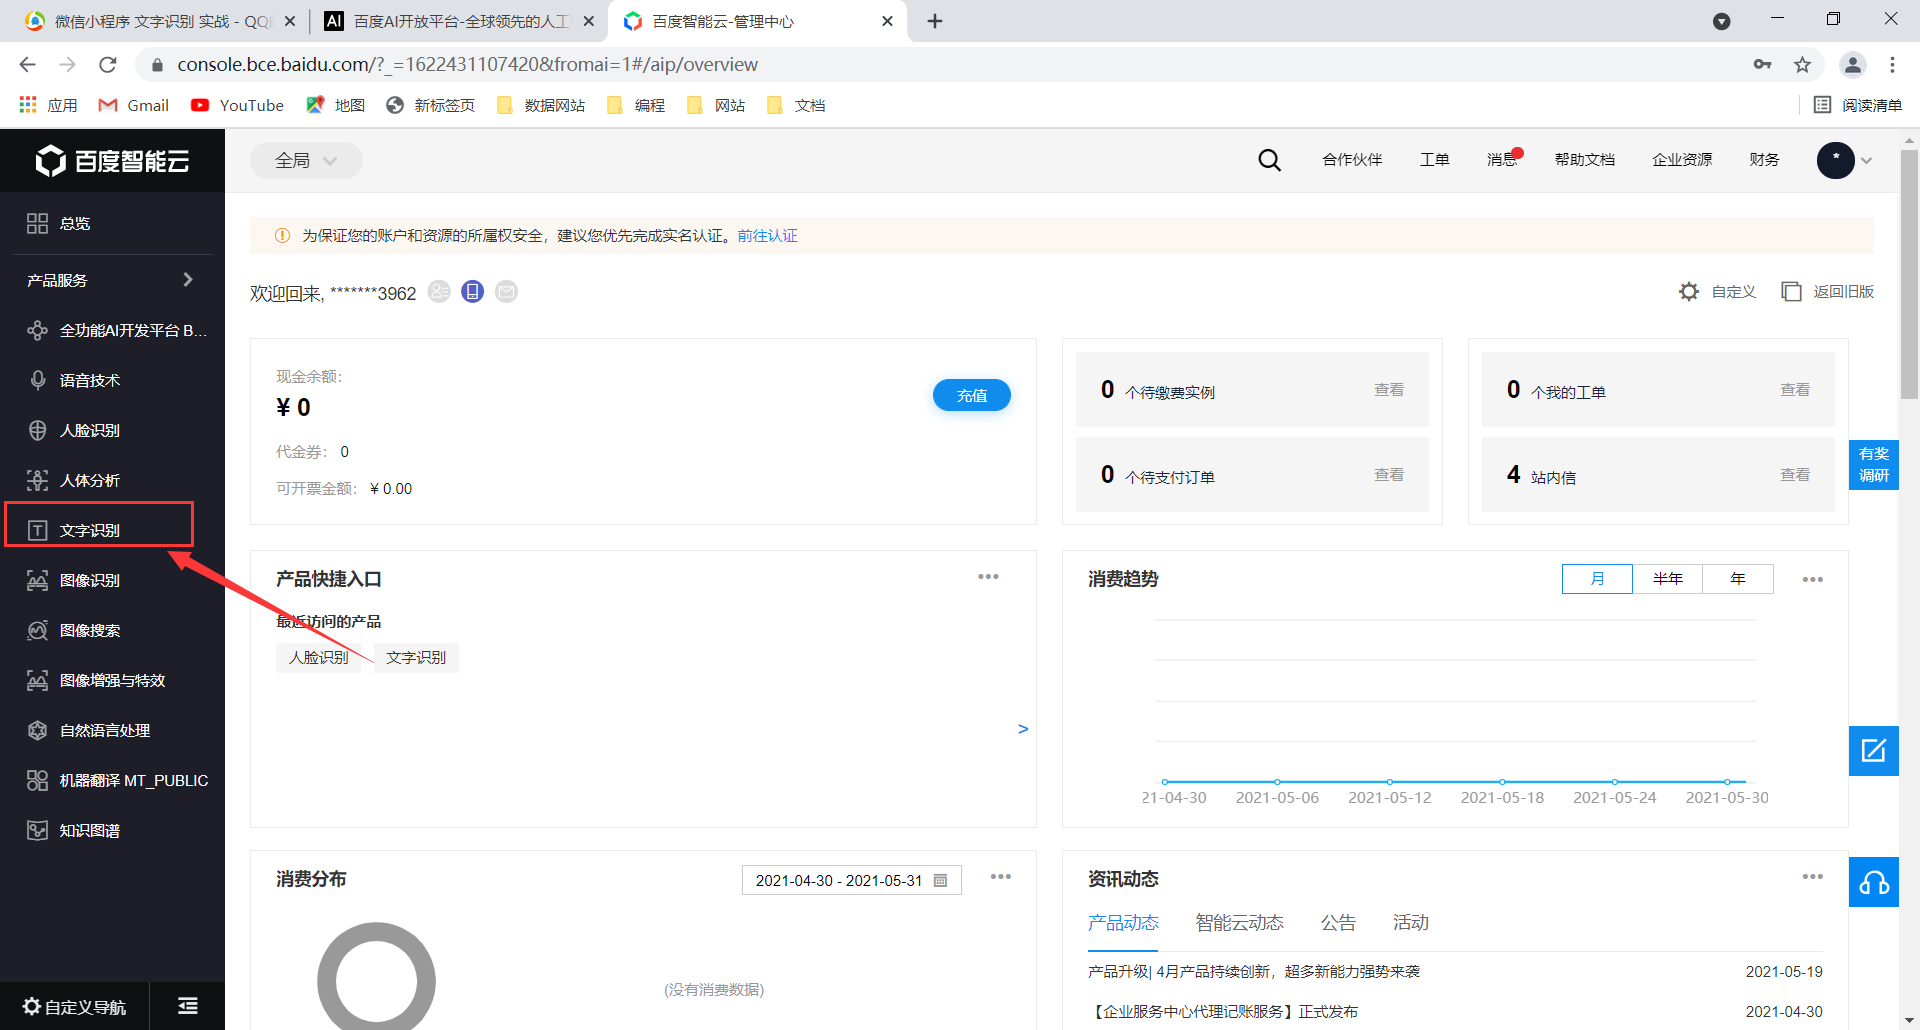The height and width of the screenshot is (1030, 1920).
Task: Open the 帮助文档 header menu
Action: [1584, 160]
